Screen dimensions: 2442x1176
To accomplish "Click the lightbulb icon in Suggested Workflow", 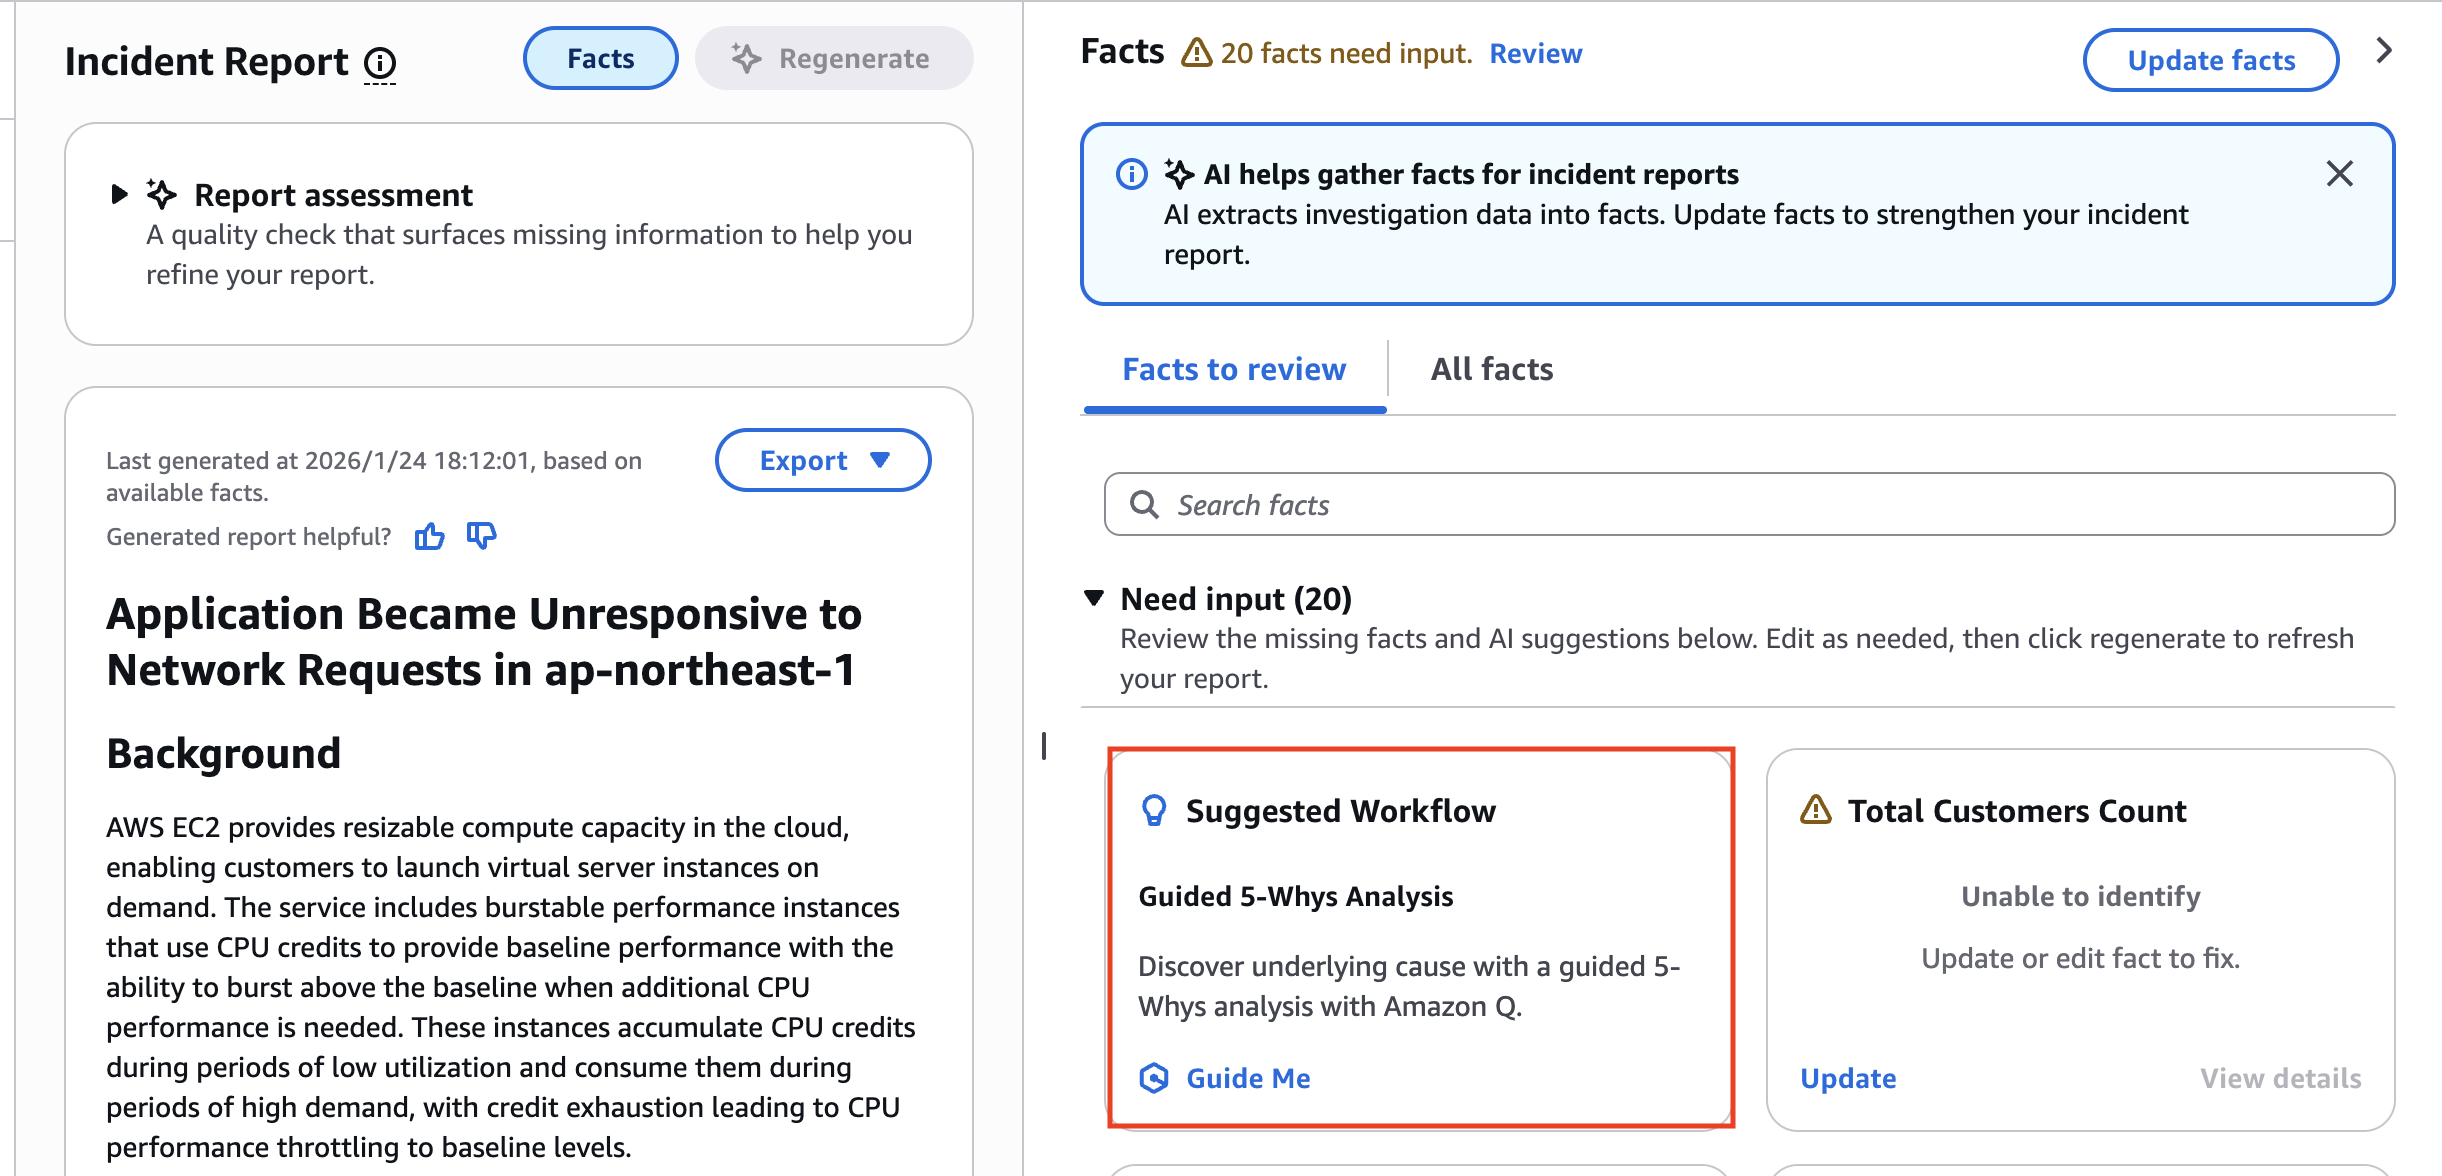I will [x=1154, y=810].
